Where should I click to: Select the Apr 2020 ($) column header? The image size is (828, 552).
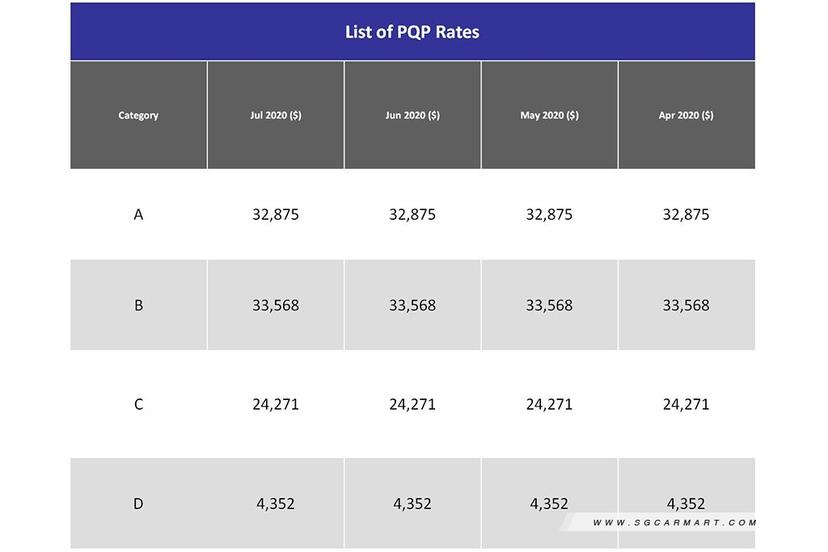(x=686, y=115)
